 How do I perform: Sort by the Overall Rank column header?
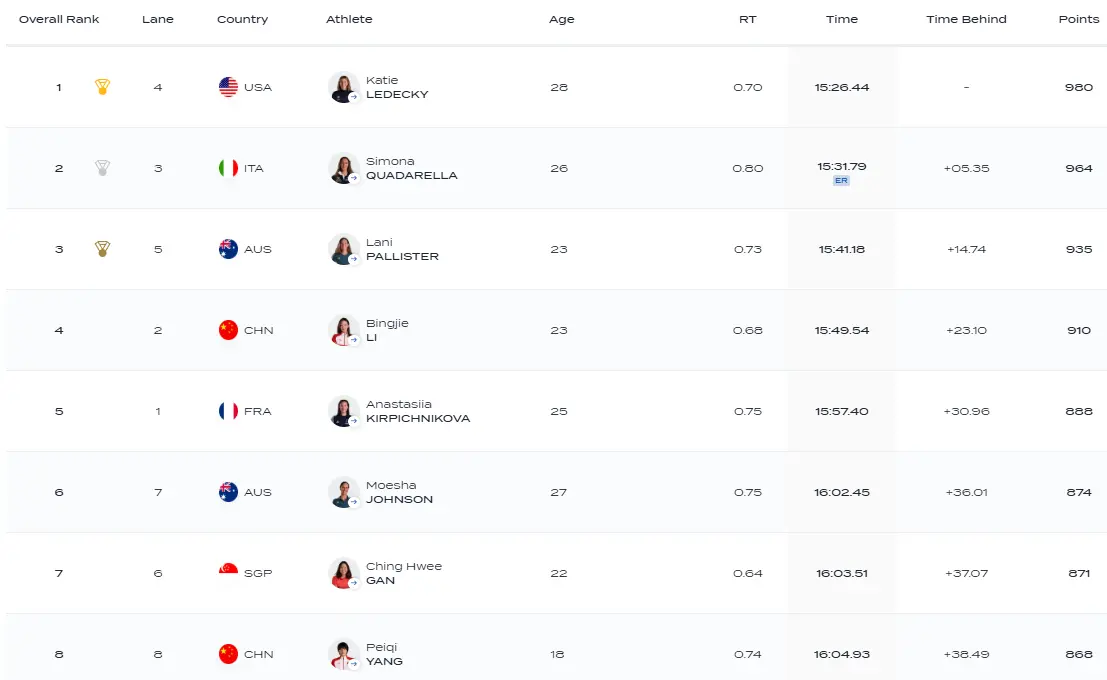59,19
